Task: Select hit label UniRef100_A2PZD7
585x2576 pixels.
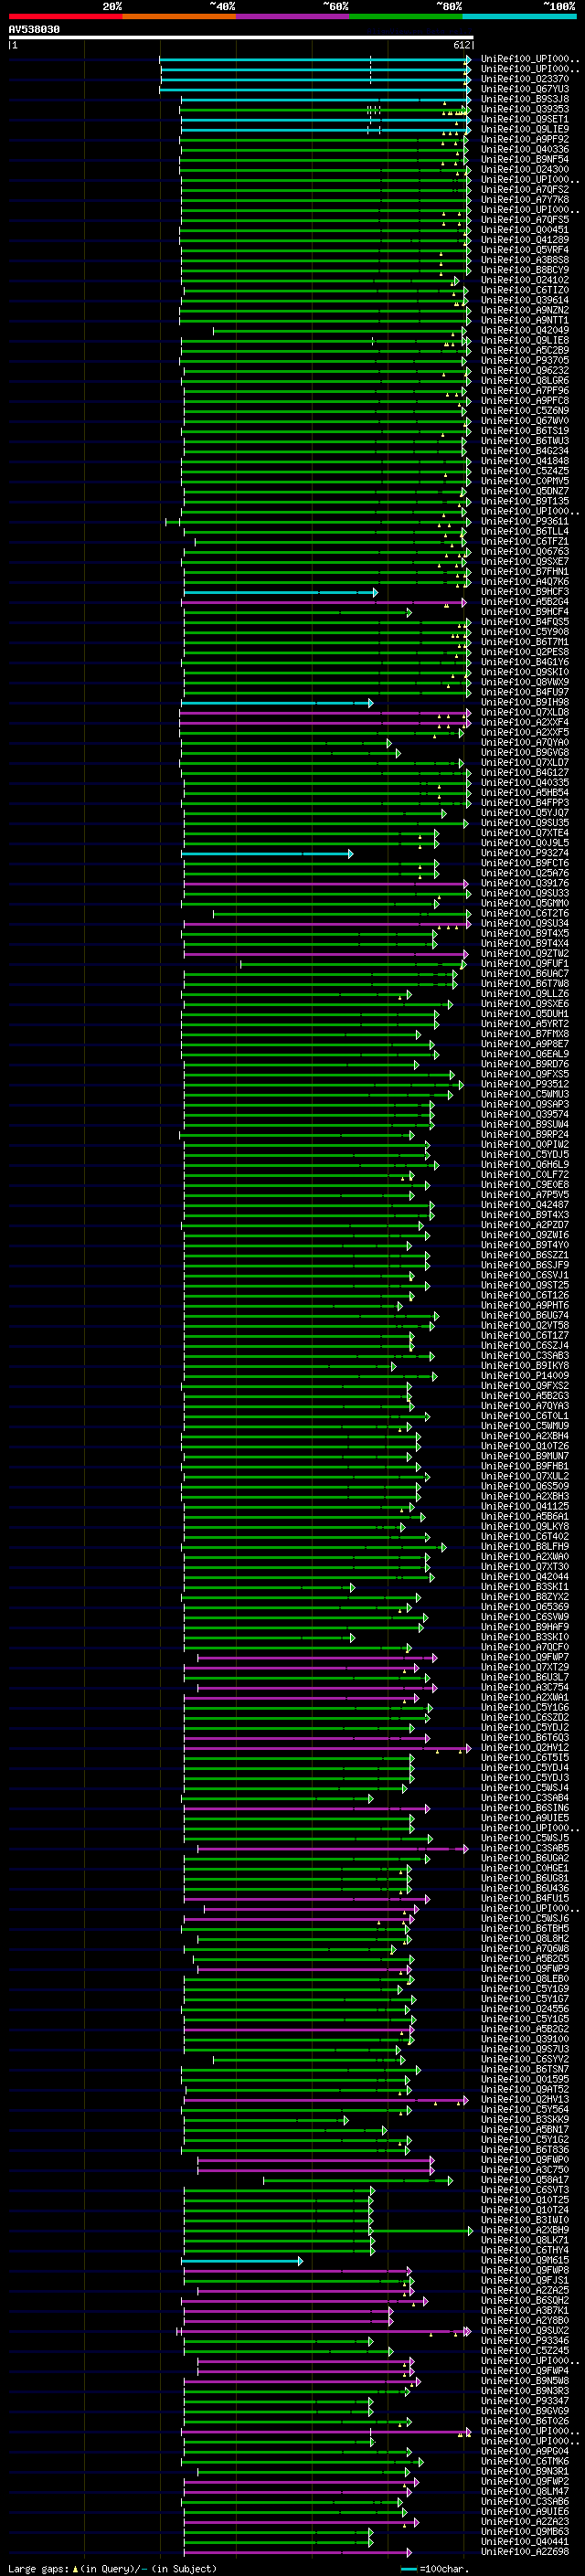Action: [x=525, y=1225]
